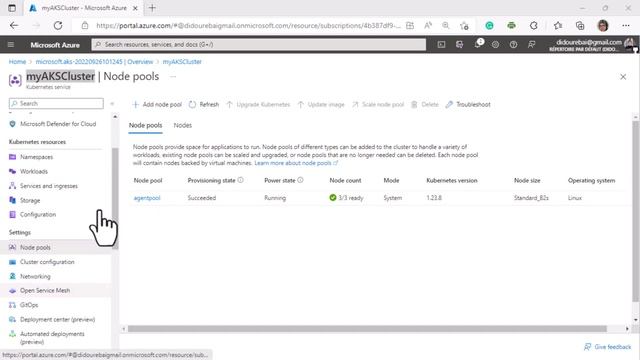Image resolution: width=640 pixels, height=360 pixels.
Task: Click the browser address bar
Action: tap(249, 25)
